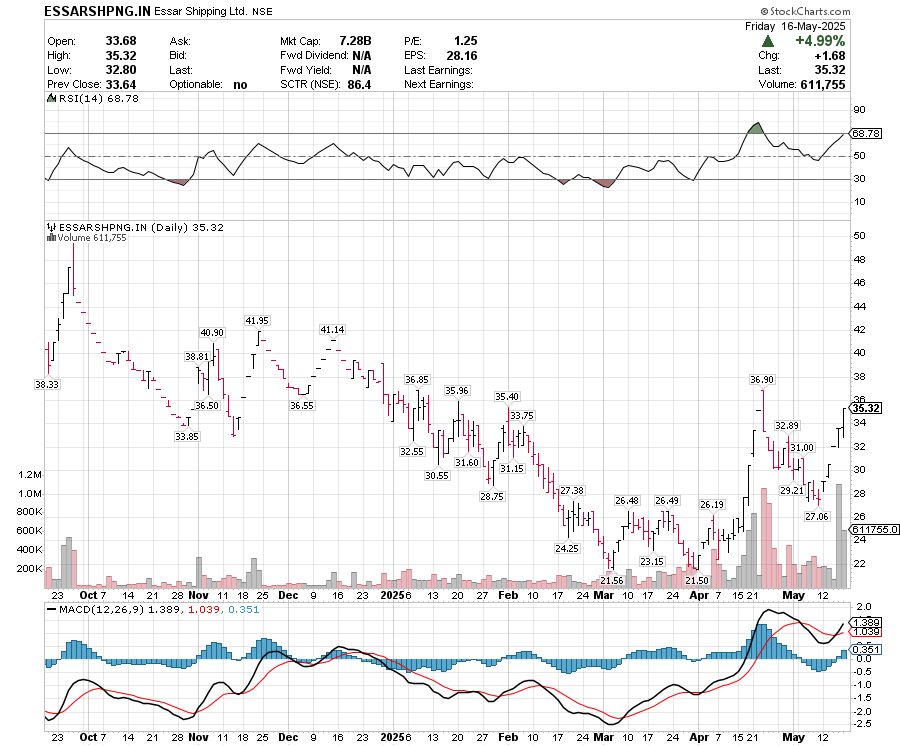This screenshot has width=900, height=746.
Task: Click the last price tag 35.32 on axis
Action: [x=866, y=408]
